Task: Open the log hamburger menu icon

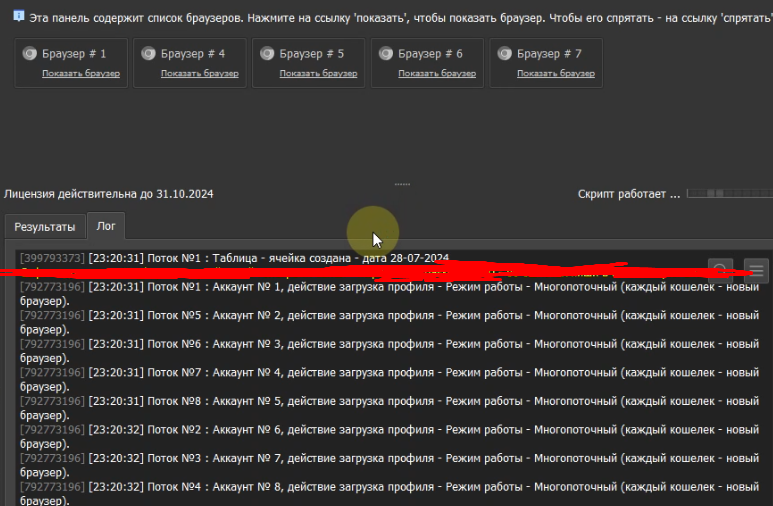Action: [x=756, y=269]
